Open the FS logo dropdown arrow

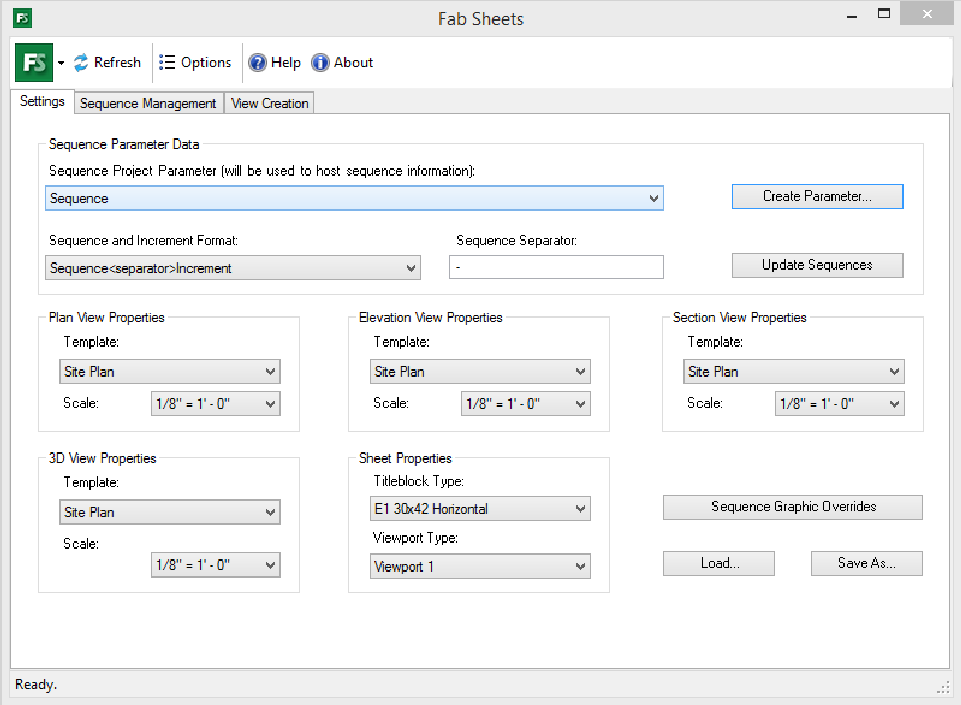(61, 63)
